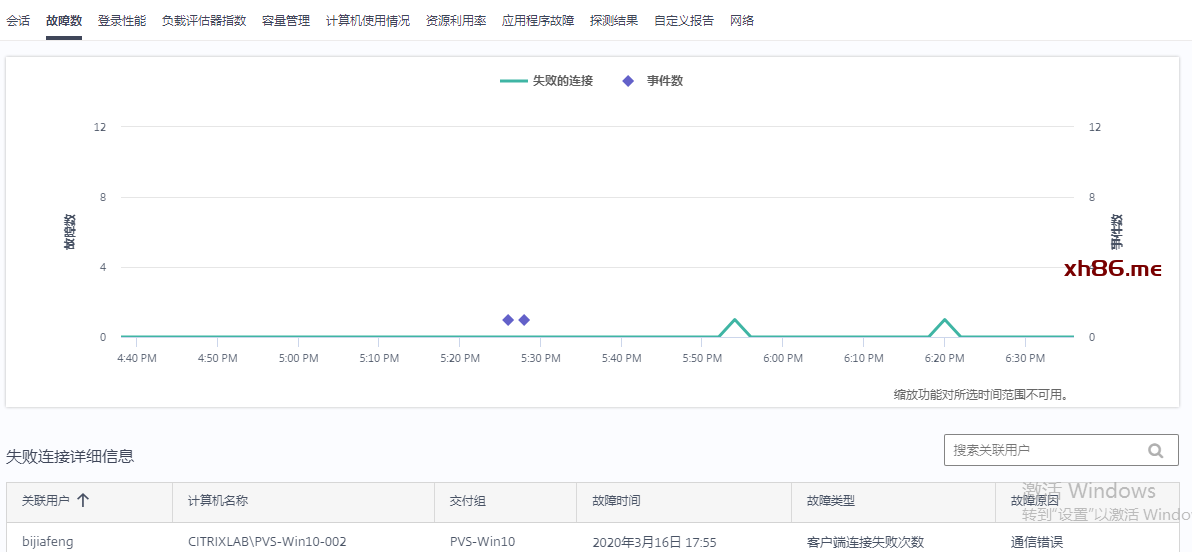The width and height of the screenshot is (1192, 552).
Task: Switch to the 应用程序故障 tab
Action: (538, 20)
